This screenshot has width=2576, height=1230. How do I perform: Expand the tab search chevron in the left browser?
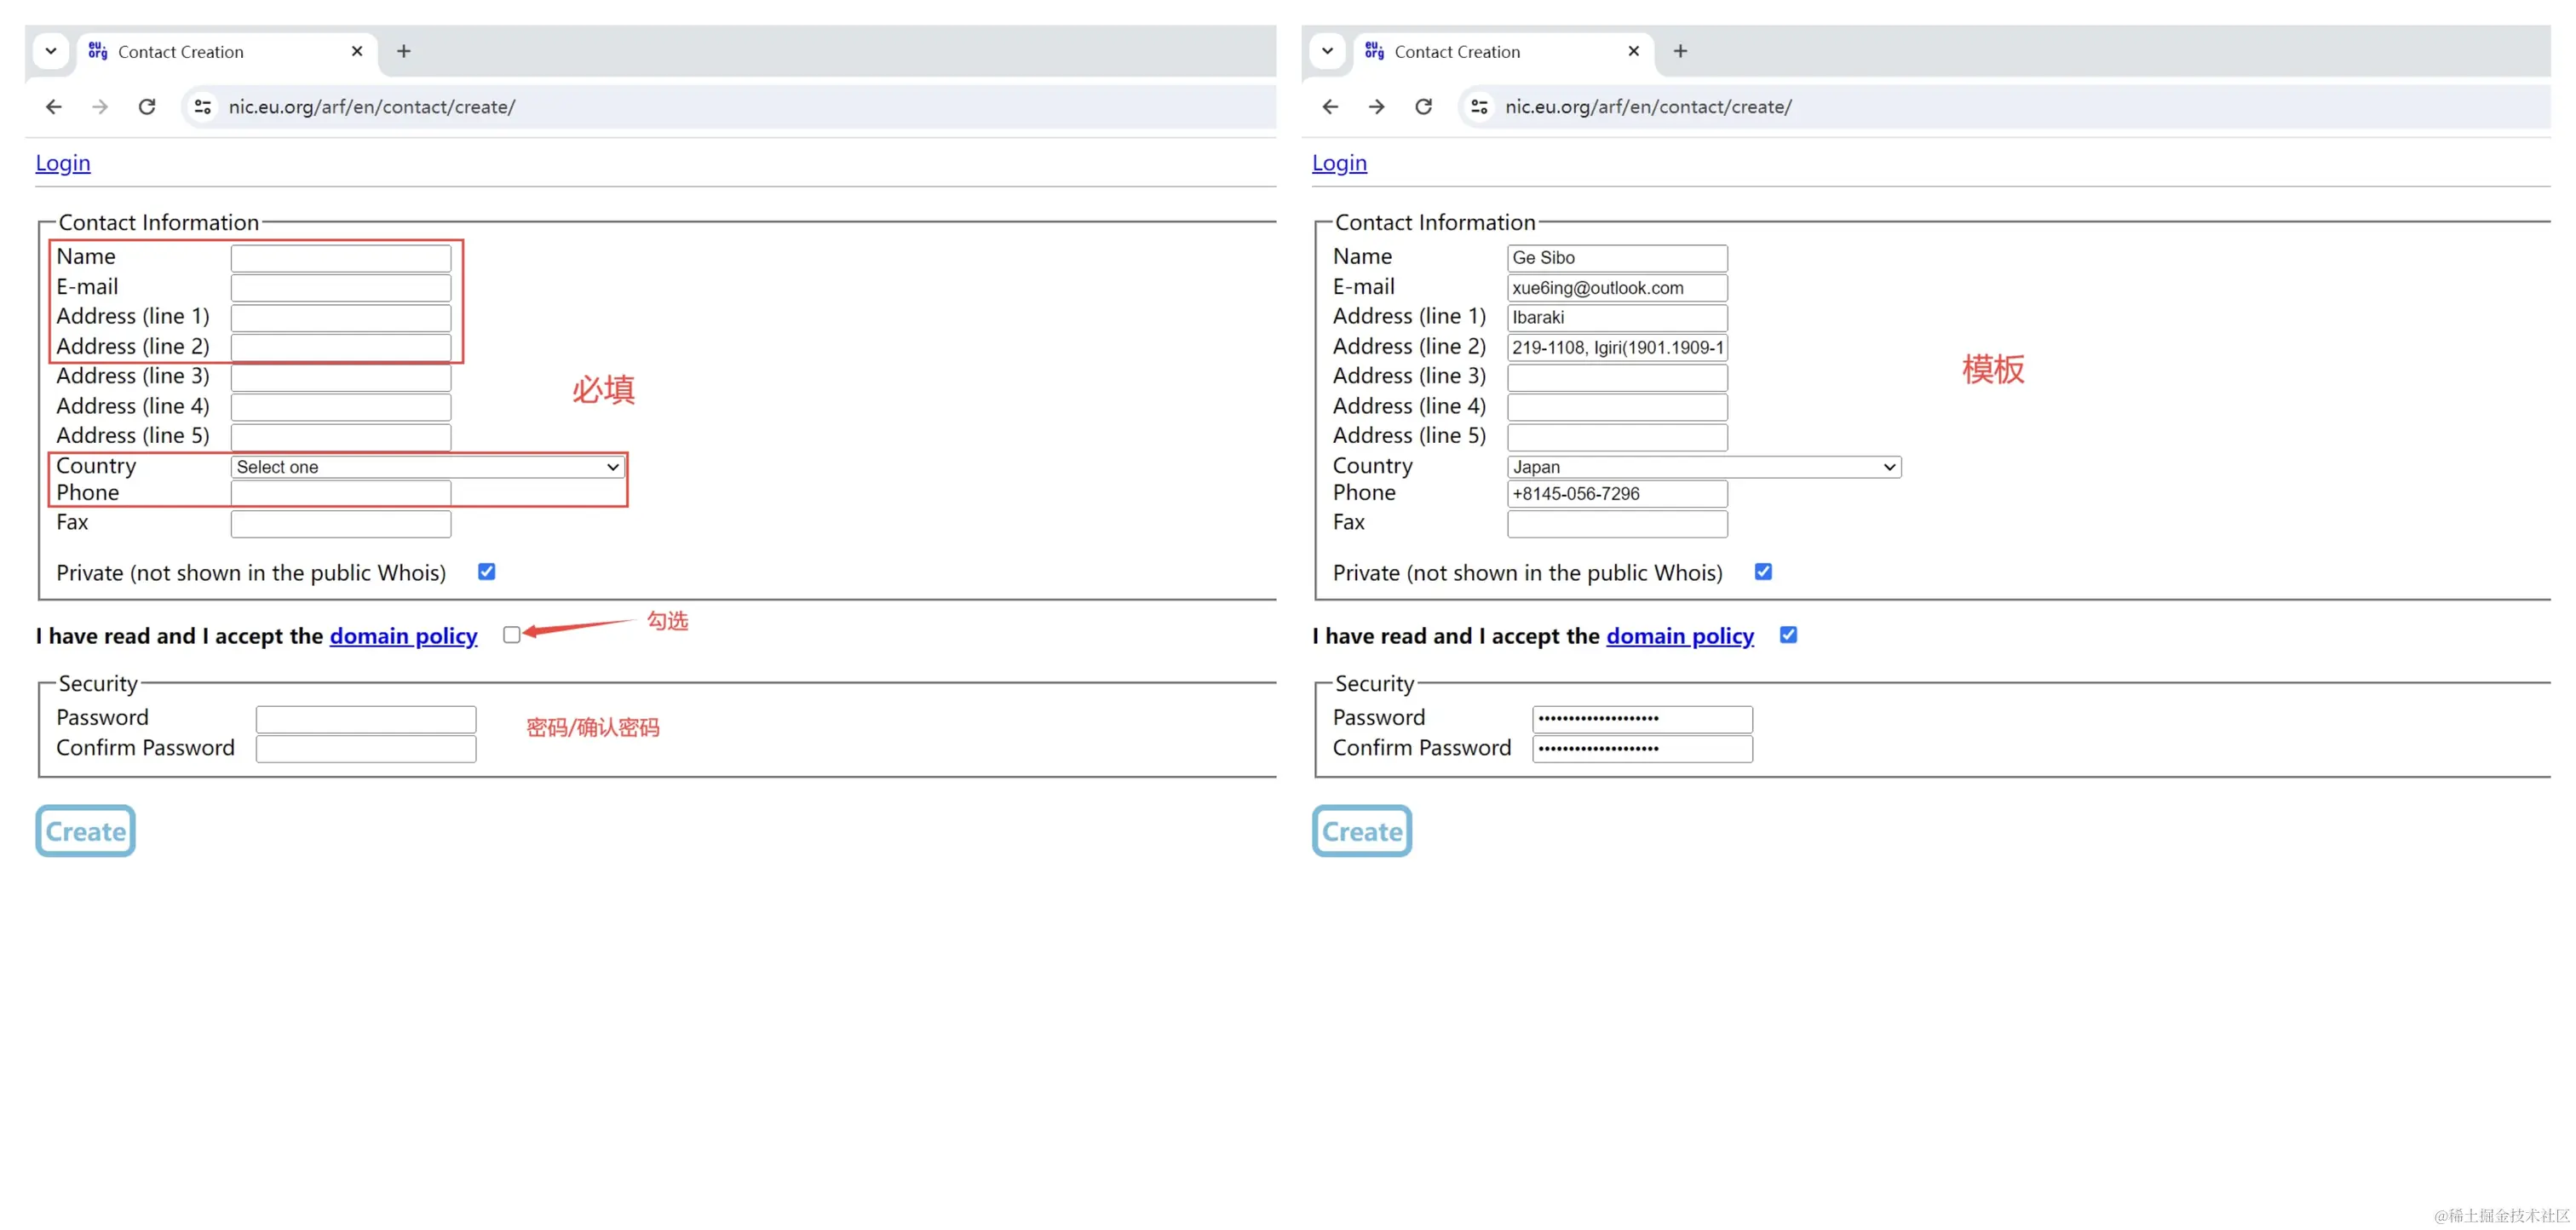pos(51,51)
